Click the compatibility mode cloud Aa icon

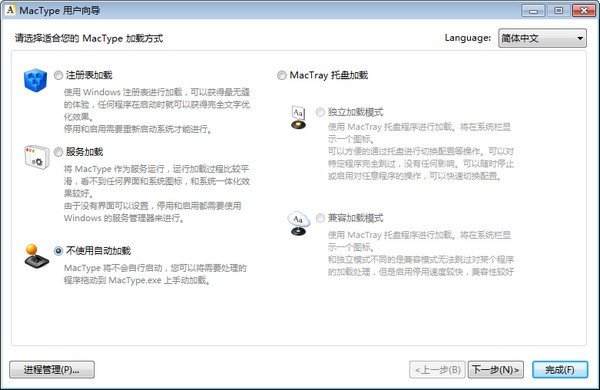click(298, 224)
